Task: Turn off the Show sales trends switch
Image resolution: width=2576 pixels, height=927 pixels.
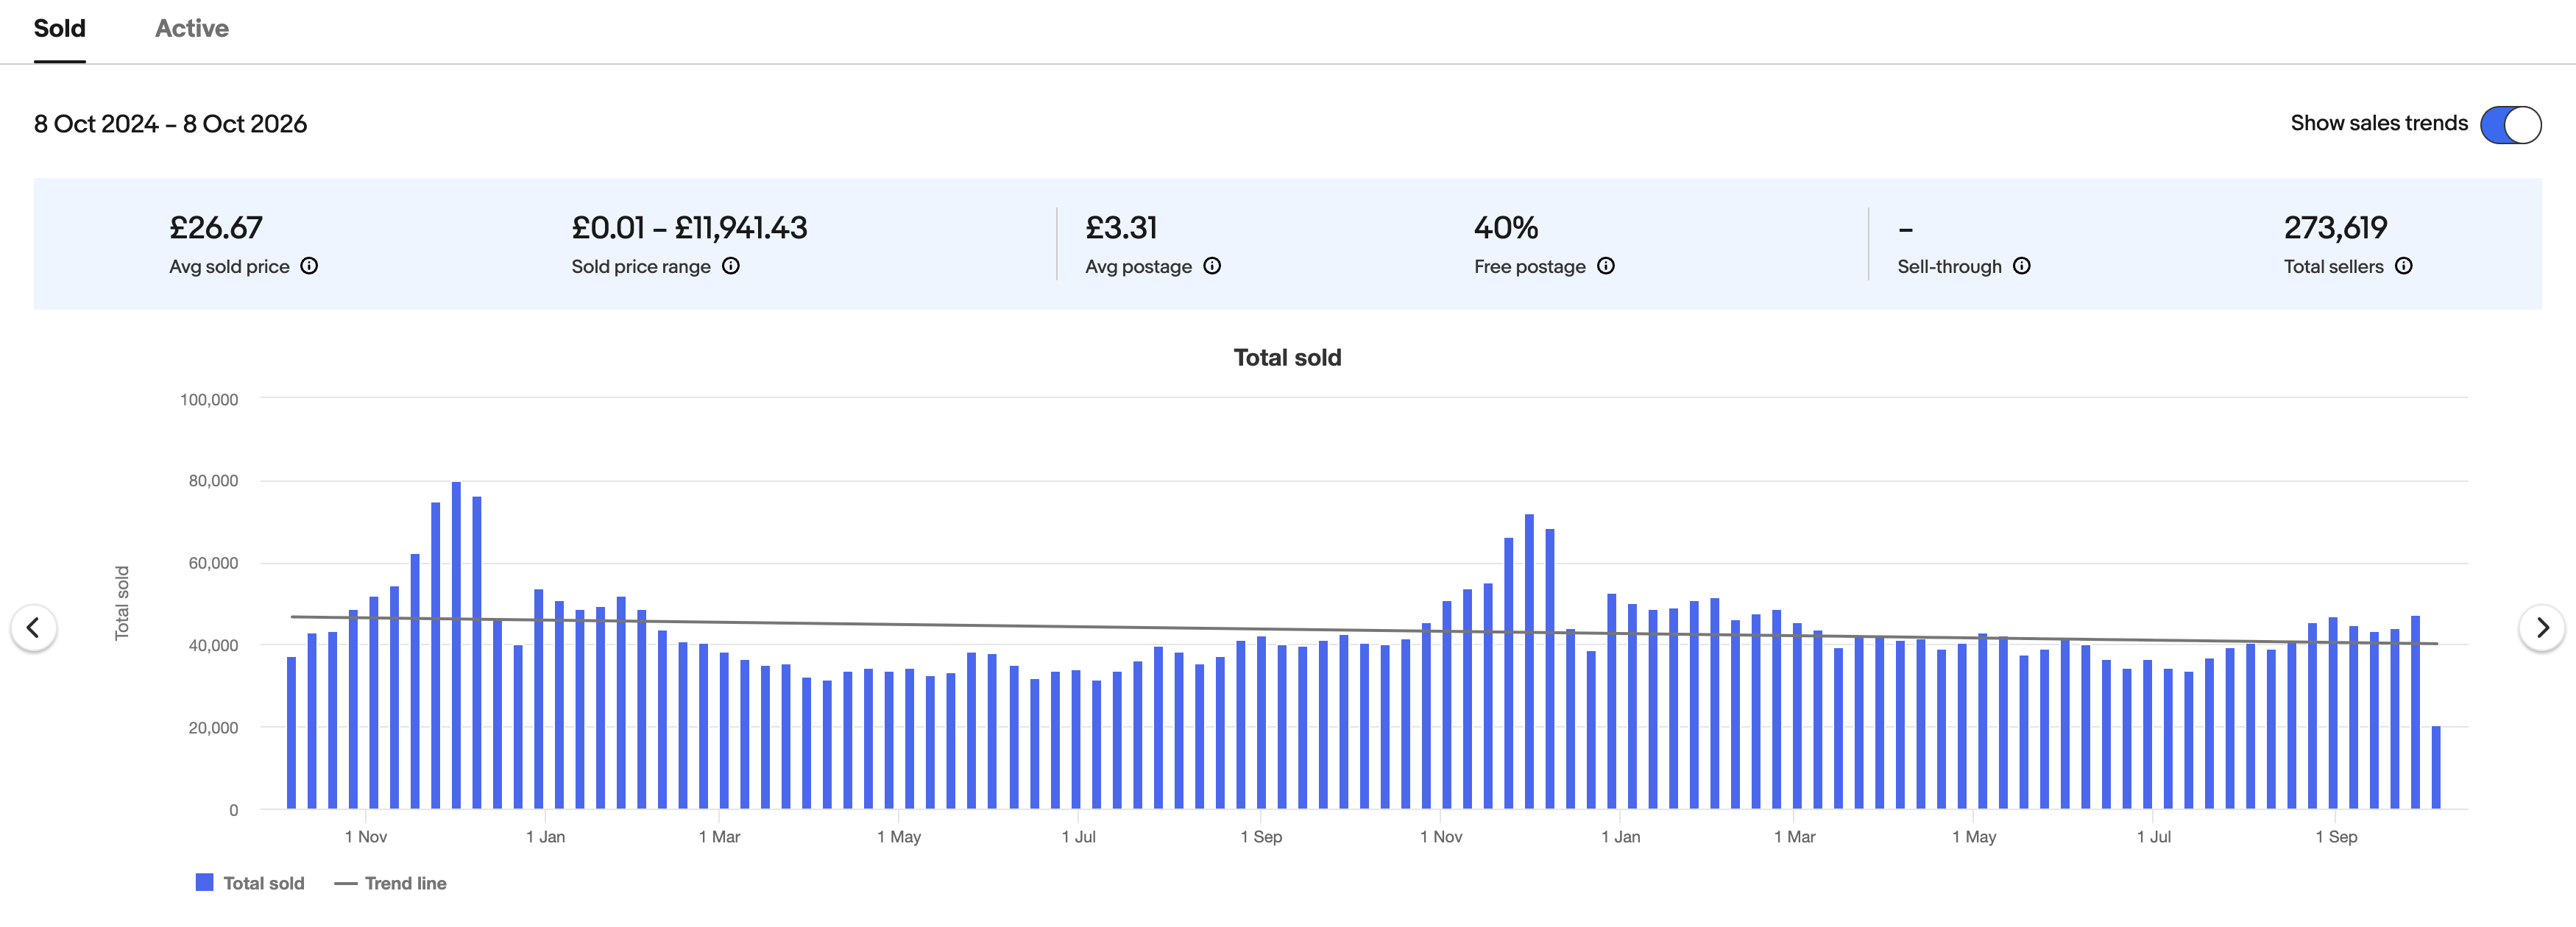Action: [2510, 125]
